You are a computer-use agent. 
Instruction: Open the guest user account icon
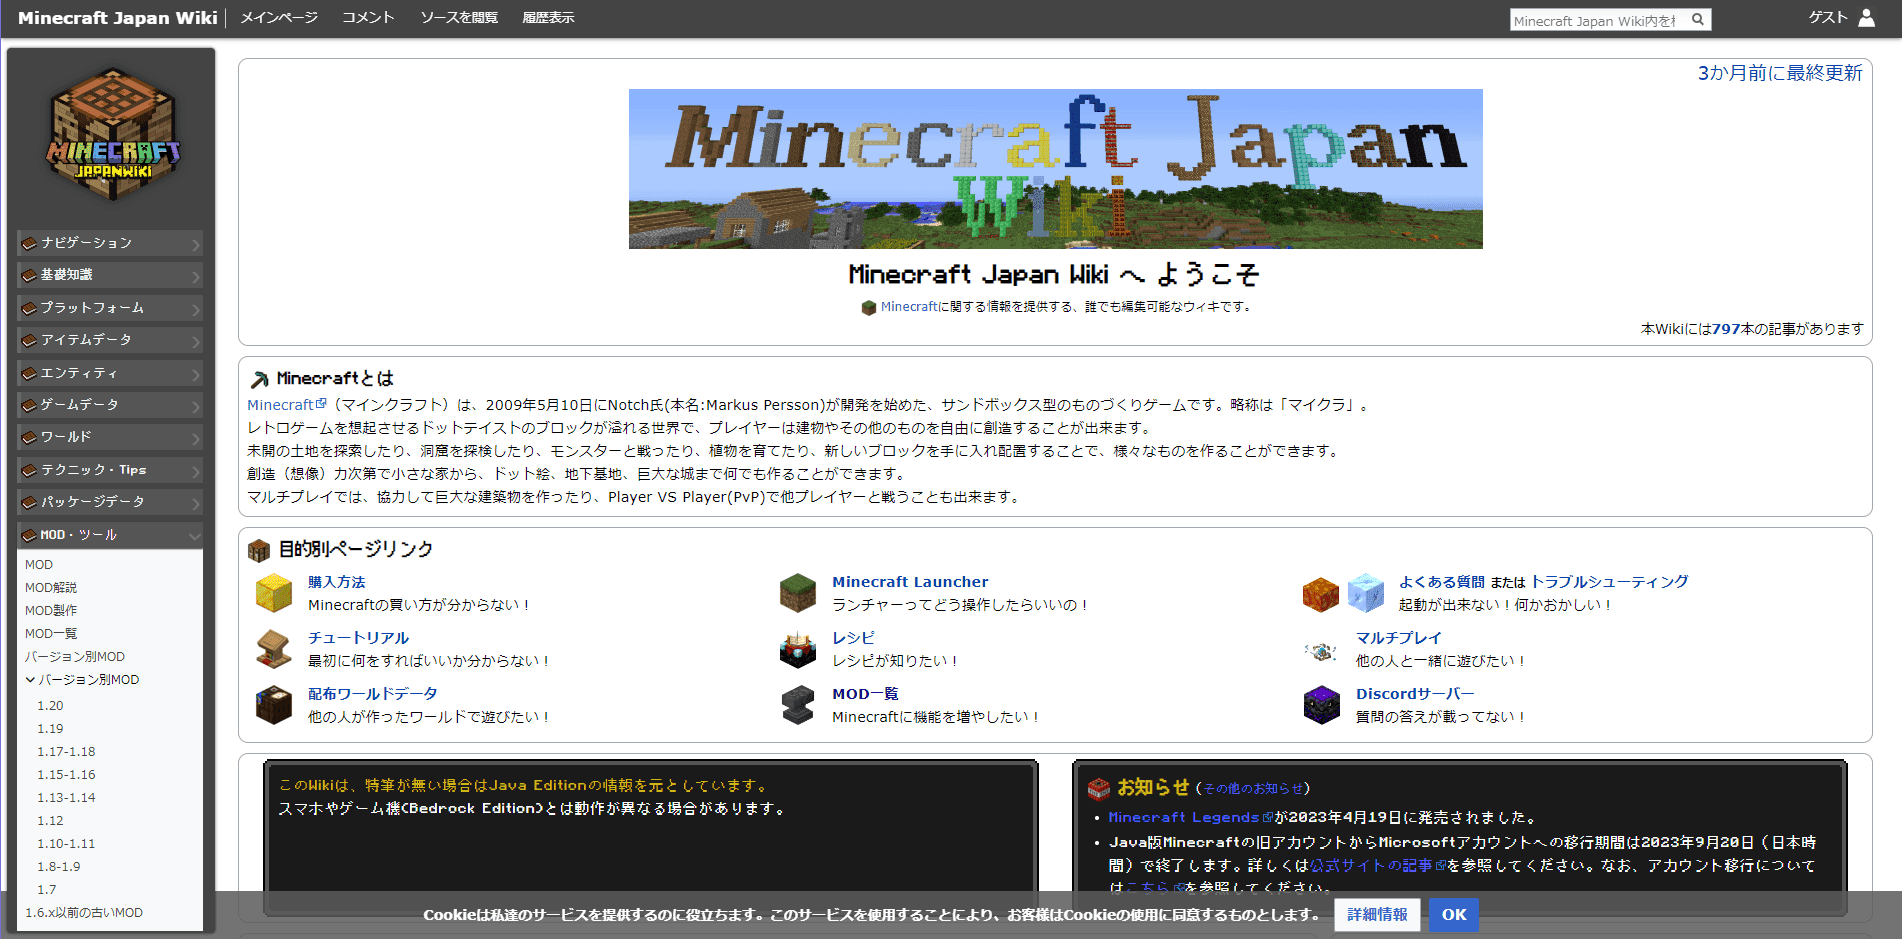1866,18
